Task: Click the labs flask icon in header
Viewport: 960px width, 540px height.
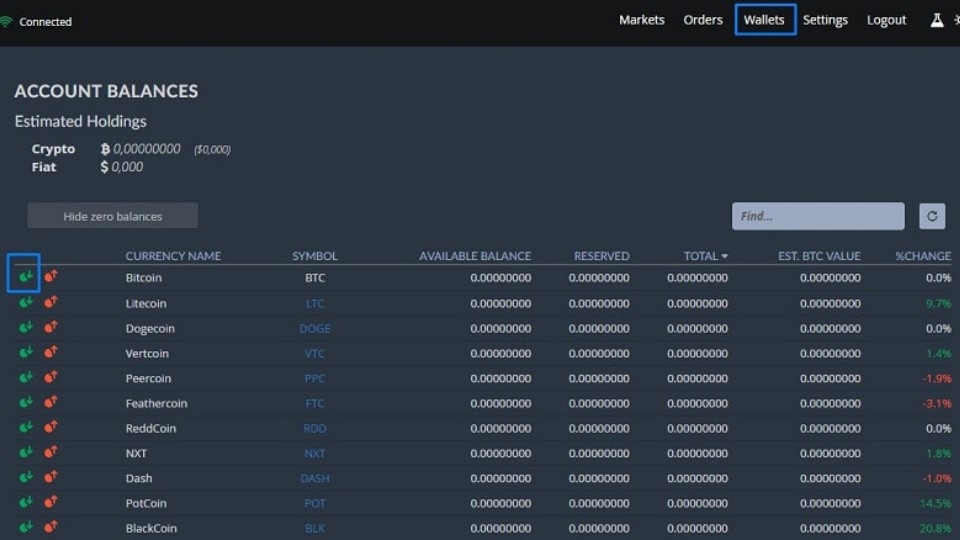Action: point(937,20)
